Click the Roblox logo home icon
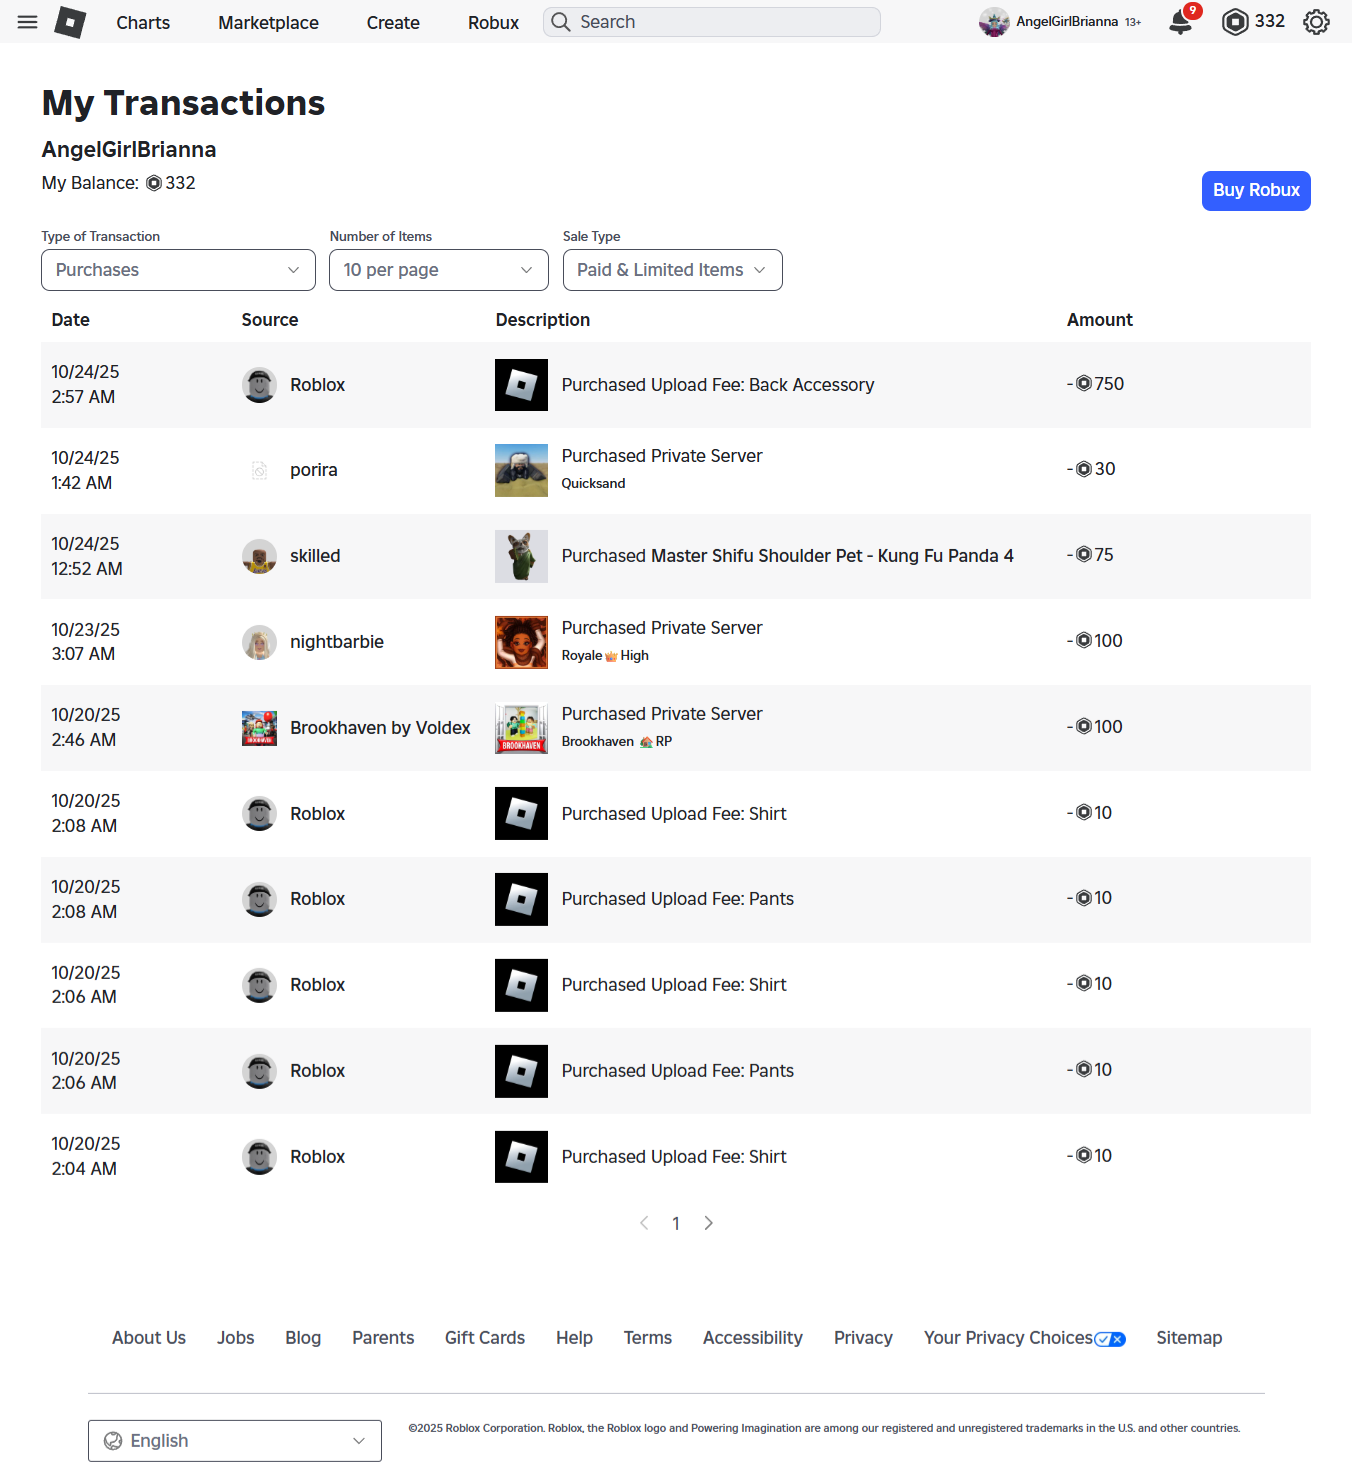 [70, 22]
